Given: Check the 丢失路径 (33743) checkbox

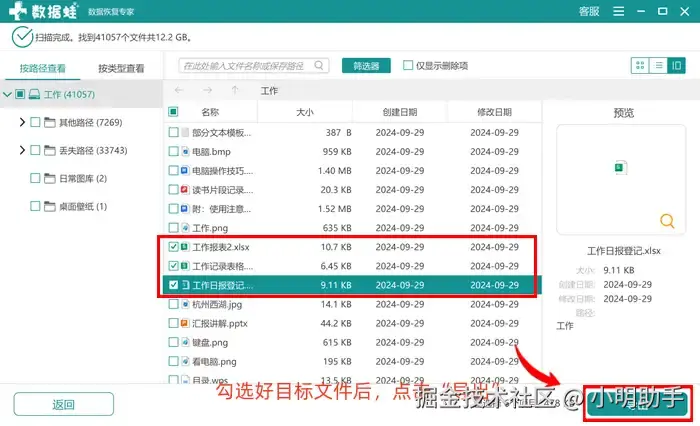Looking at the screenshot, I should (x=35, y=150).
